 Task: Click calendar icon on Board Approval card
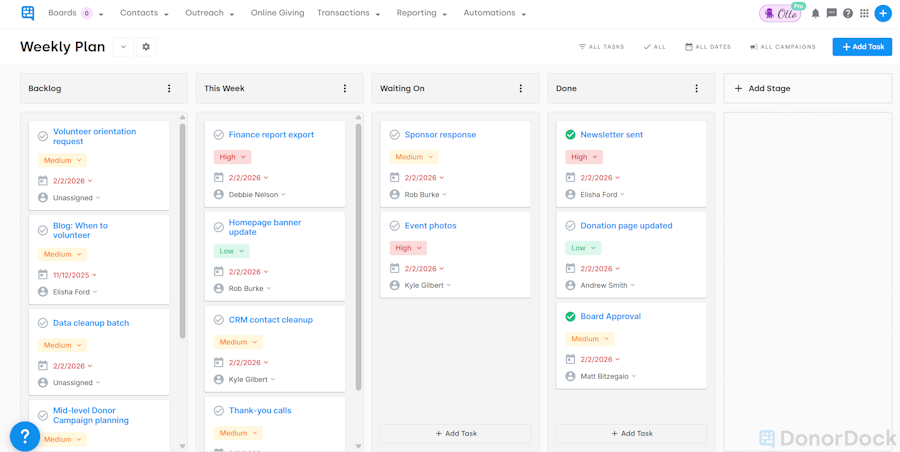[x=570, y=359]
